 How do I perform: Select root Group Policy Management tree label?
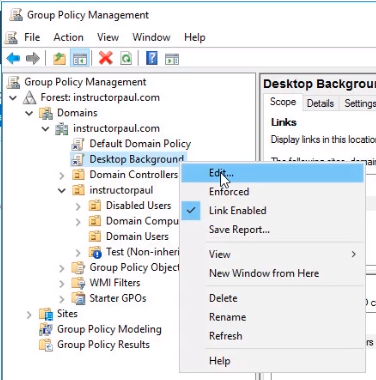pyautogui.click(x=85, y=82)
